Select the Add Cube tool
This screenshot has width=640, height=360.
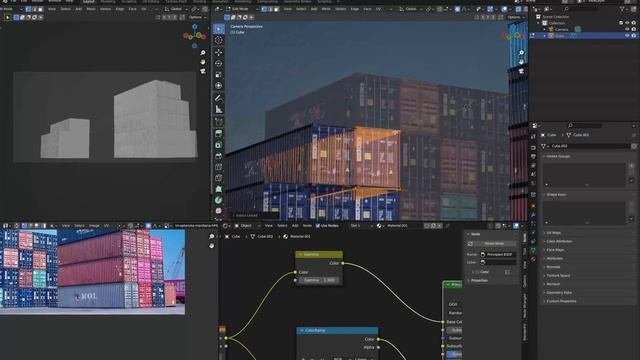[x=219, y=122]
